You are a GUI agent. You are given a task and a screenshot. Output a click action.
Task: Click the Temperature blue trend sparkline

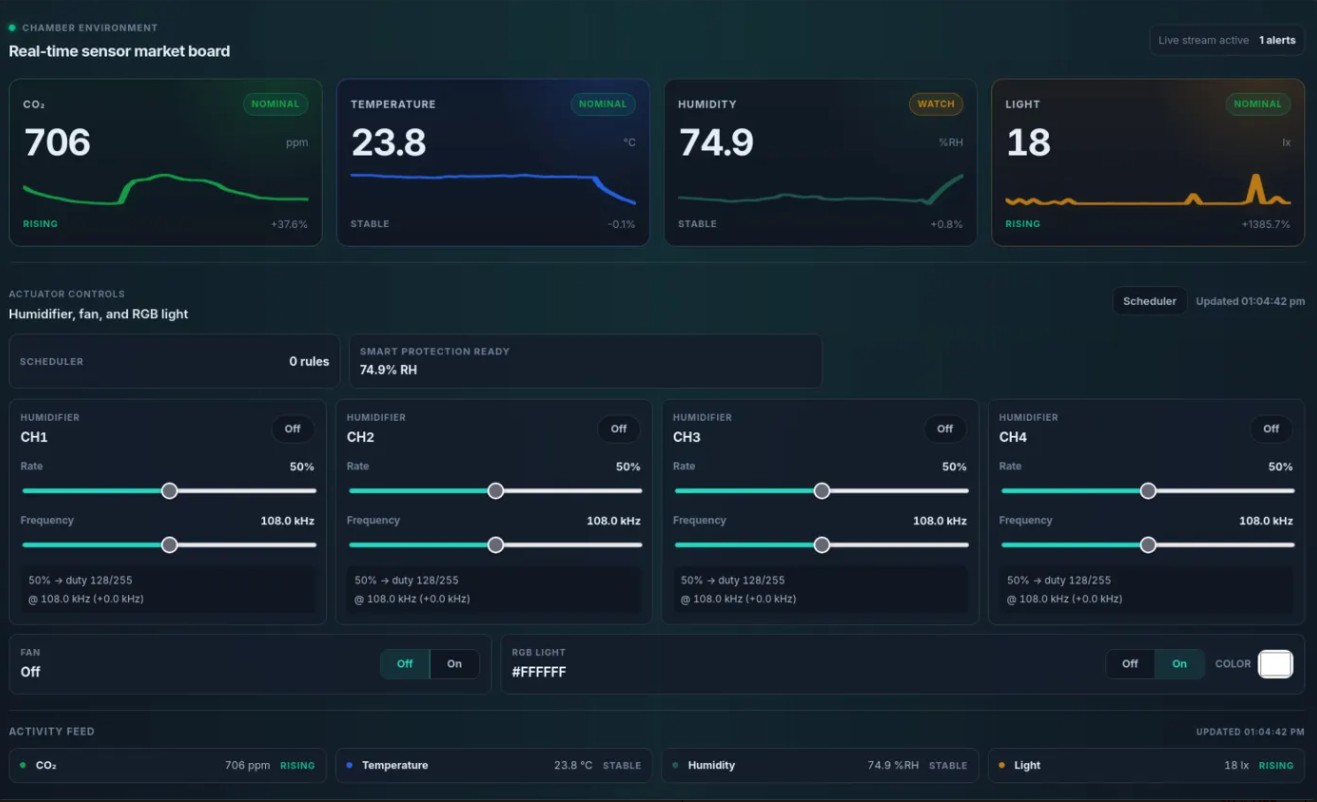click(493, 188)
